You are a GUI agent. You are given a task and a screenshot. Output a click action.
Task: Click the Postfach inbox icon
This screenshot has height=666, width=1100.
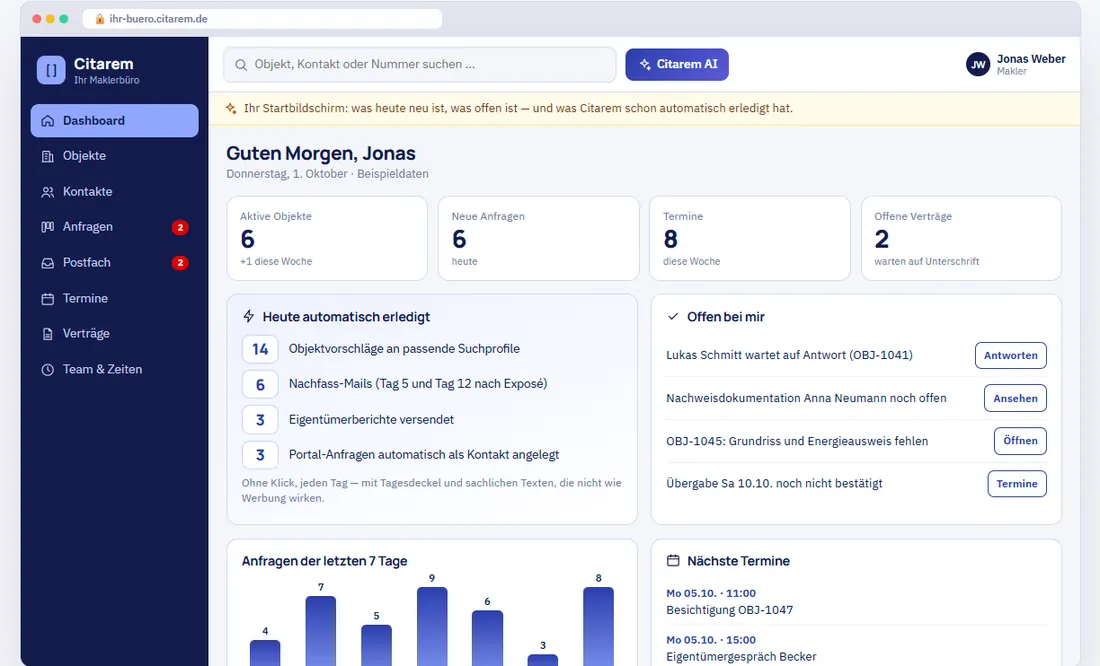coord(48,263)
